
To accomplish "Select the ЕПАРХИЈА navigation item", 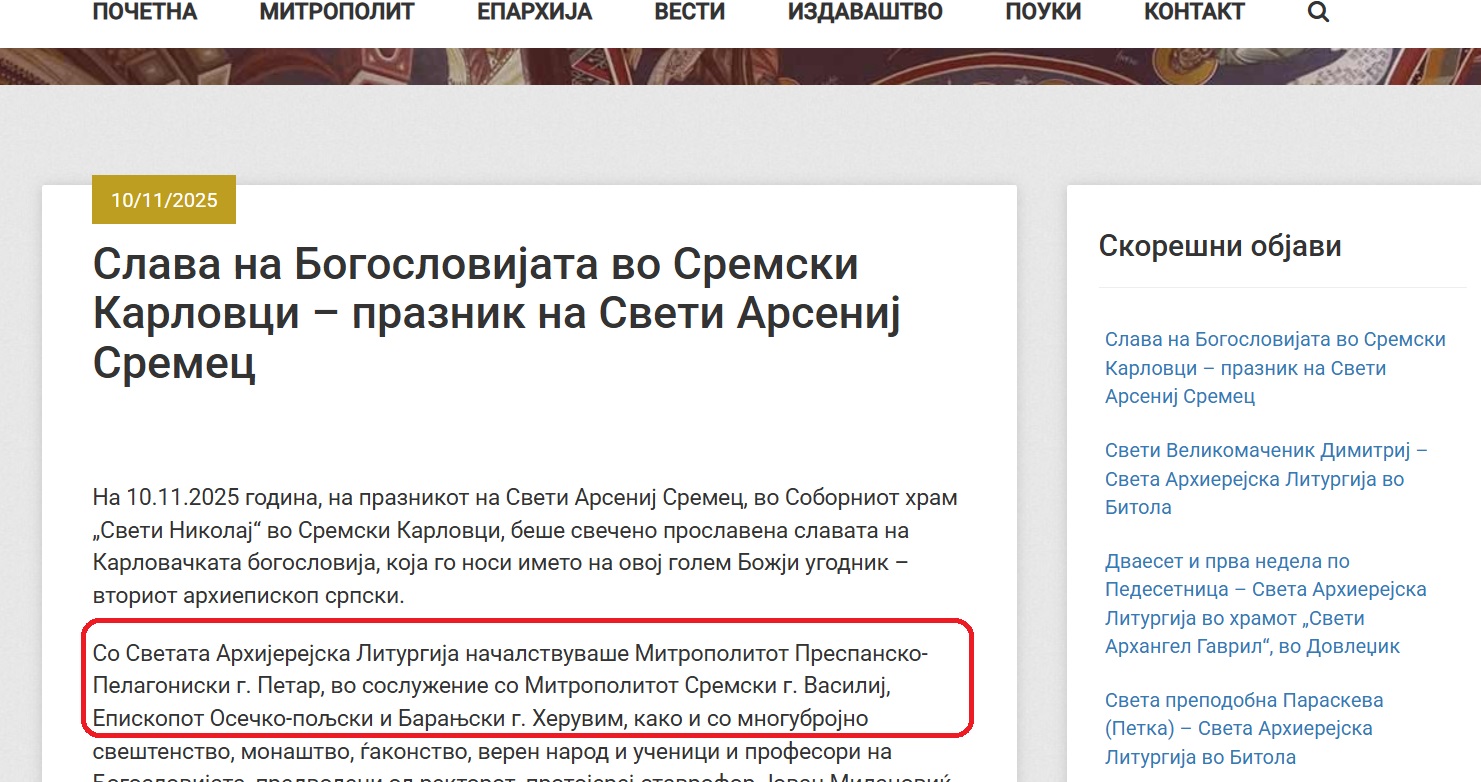I will pos(534,13).
